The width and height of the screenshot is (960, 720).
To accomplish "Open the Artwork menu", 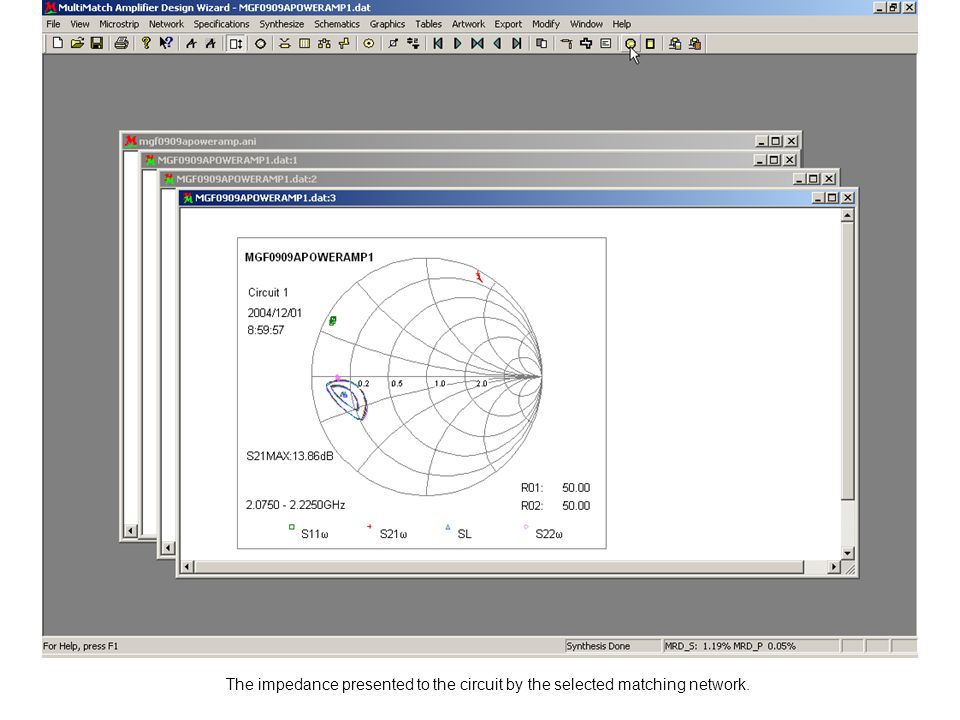I will [468, 24].
